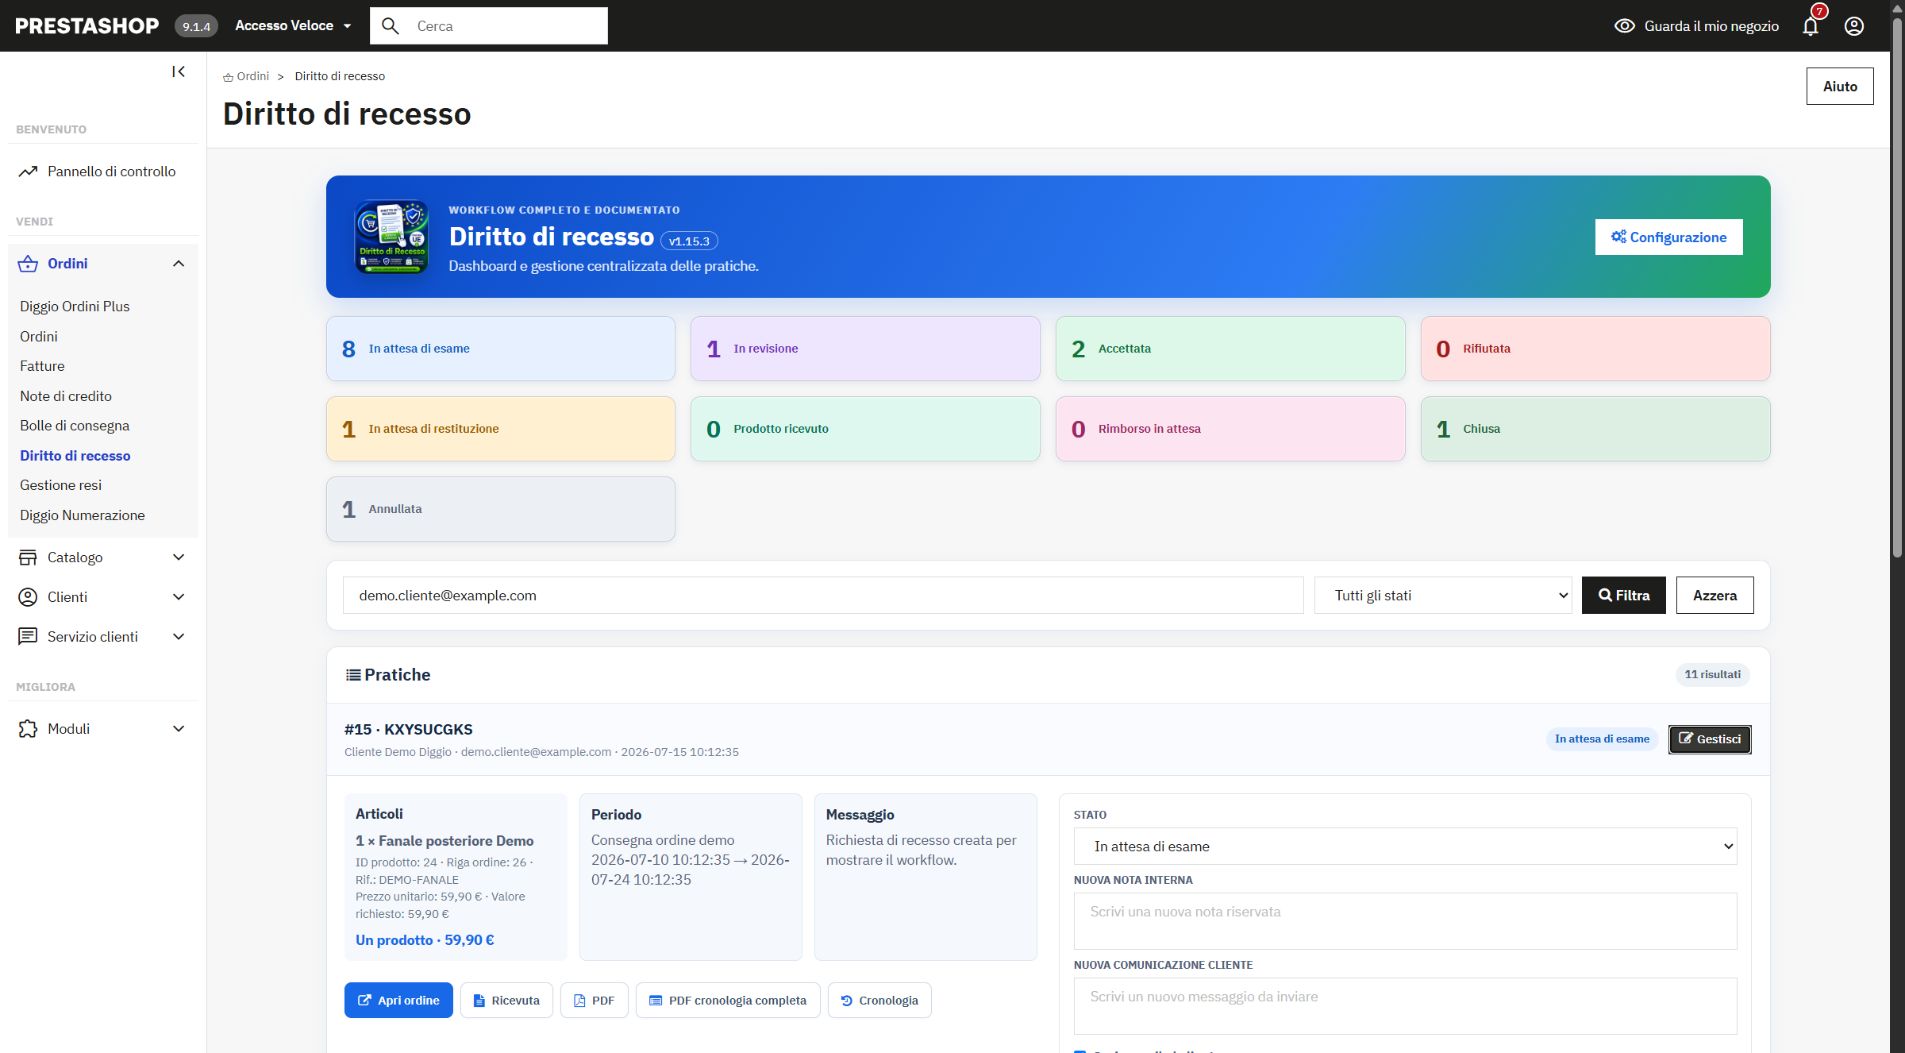Click the Ordini basket icon in the sidebar

point(28,264)
